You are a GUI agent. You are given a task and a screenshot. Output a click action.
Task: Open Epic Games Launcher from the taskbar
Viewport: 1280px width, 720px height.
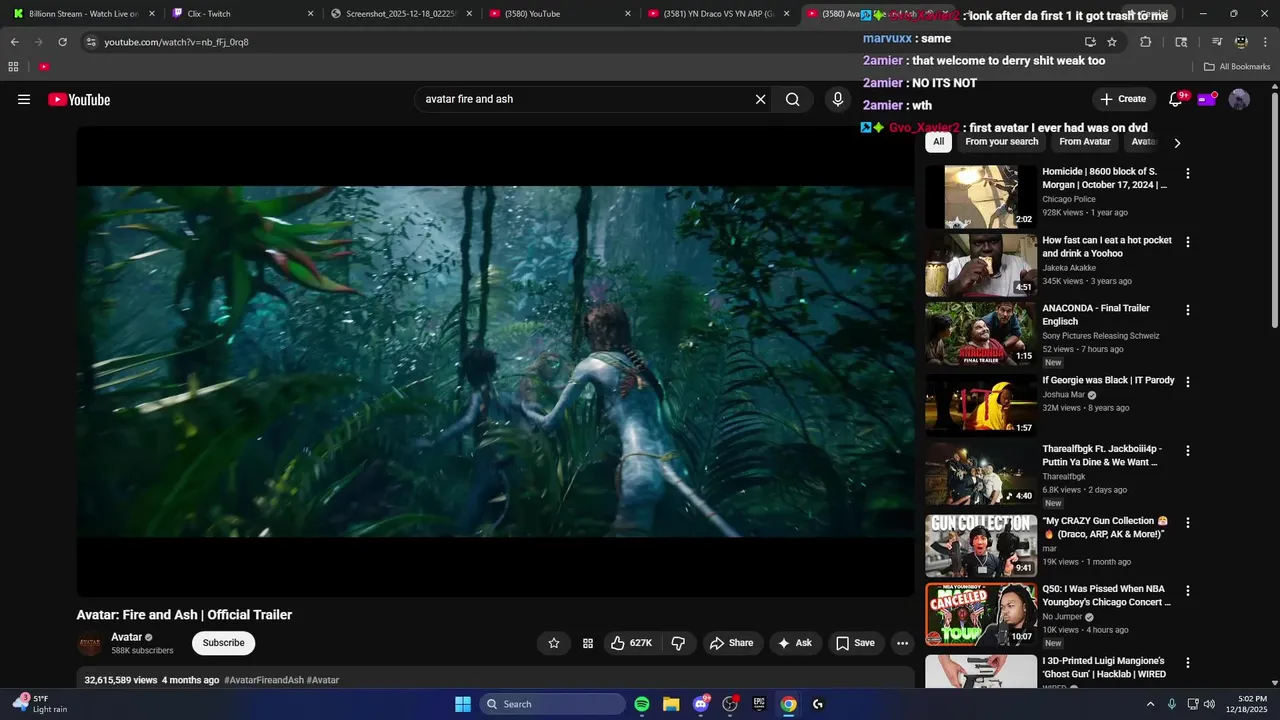[x=759, y=704]
